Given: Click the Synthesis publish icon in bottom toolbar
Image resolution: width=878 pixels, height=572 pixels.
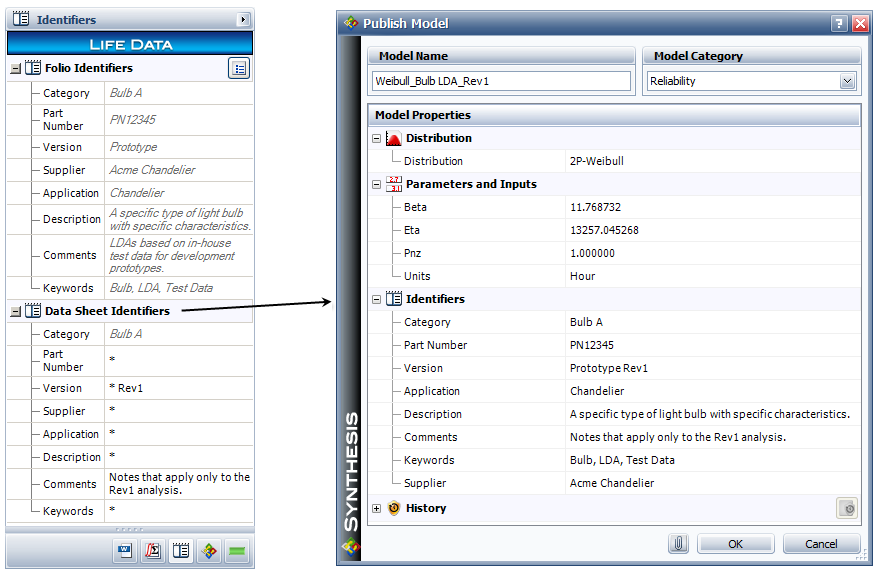Looking at the screenshot, I should (x=209, y=551).
